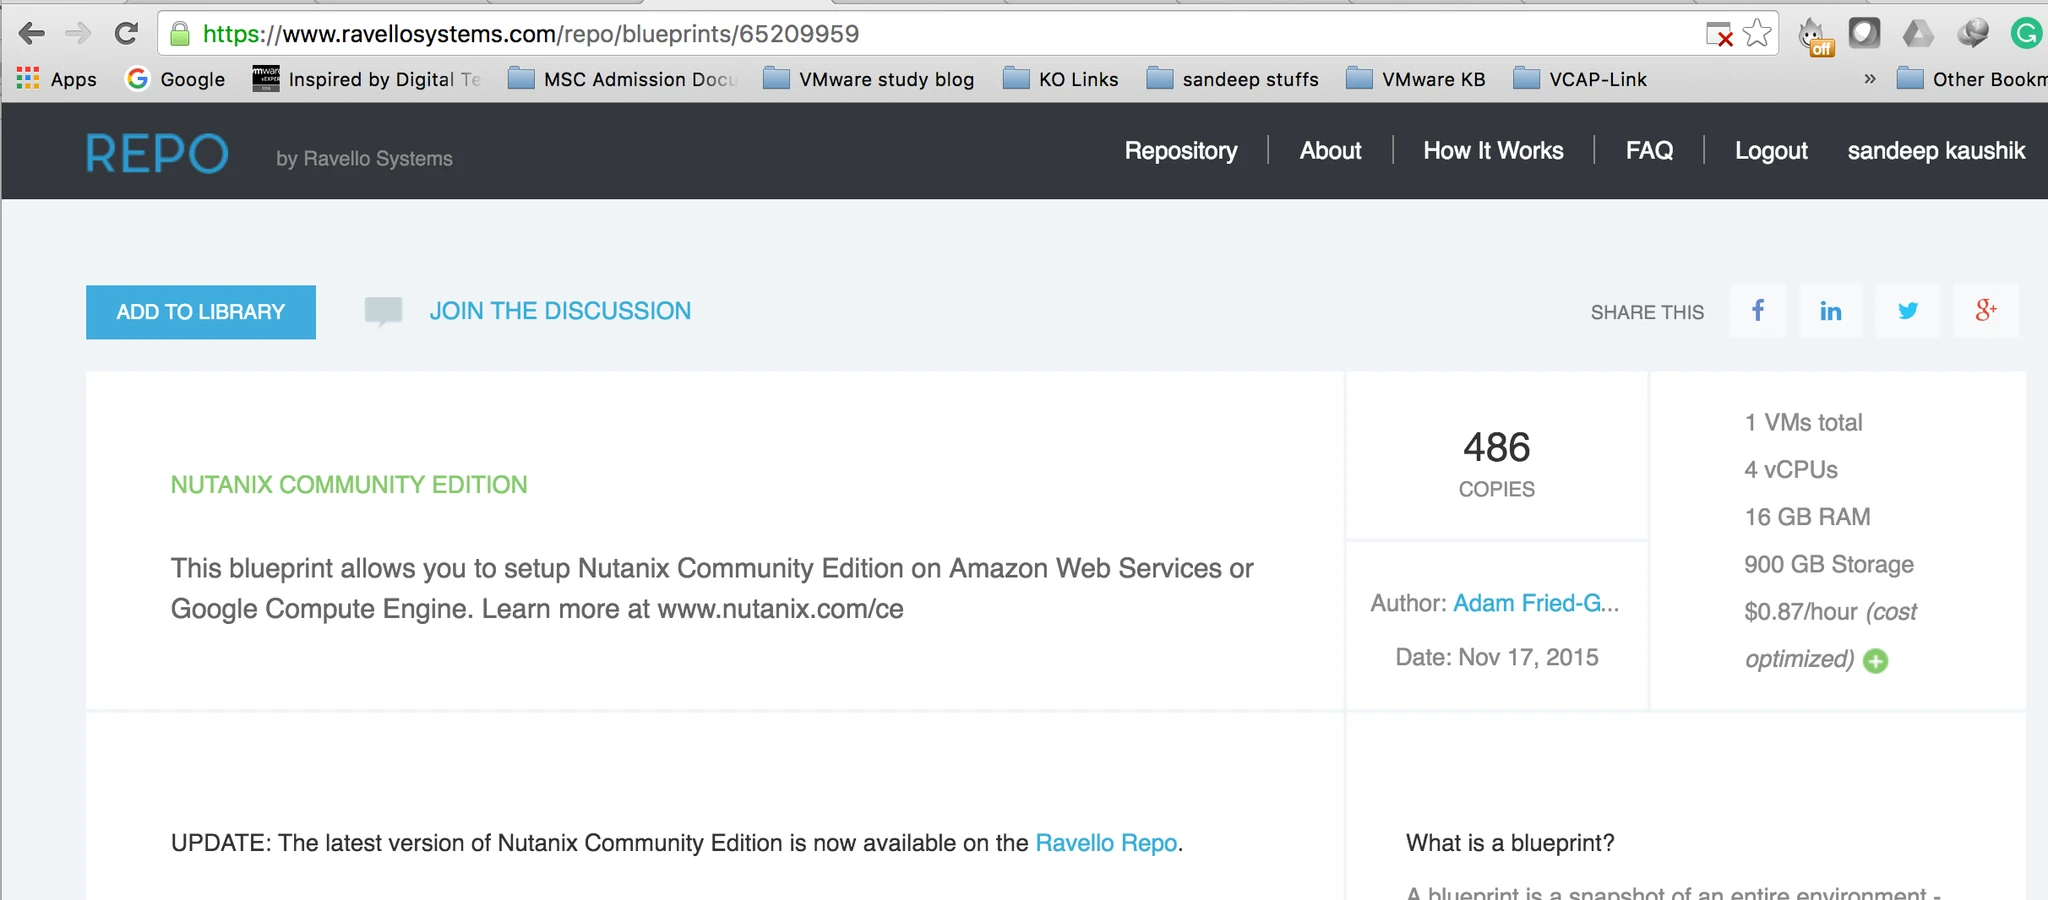Screen dimensions: 2048x900
Task: Open How It Works page
Action: (1493, 151)
